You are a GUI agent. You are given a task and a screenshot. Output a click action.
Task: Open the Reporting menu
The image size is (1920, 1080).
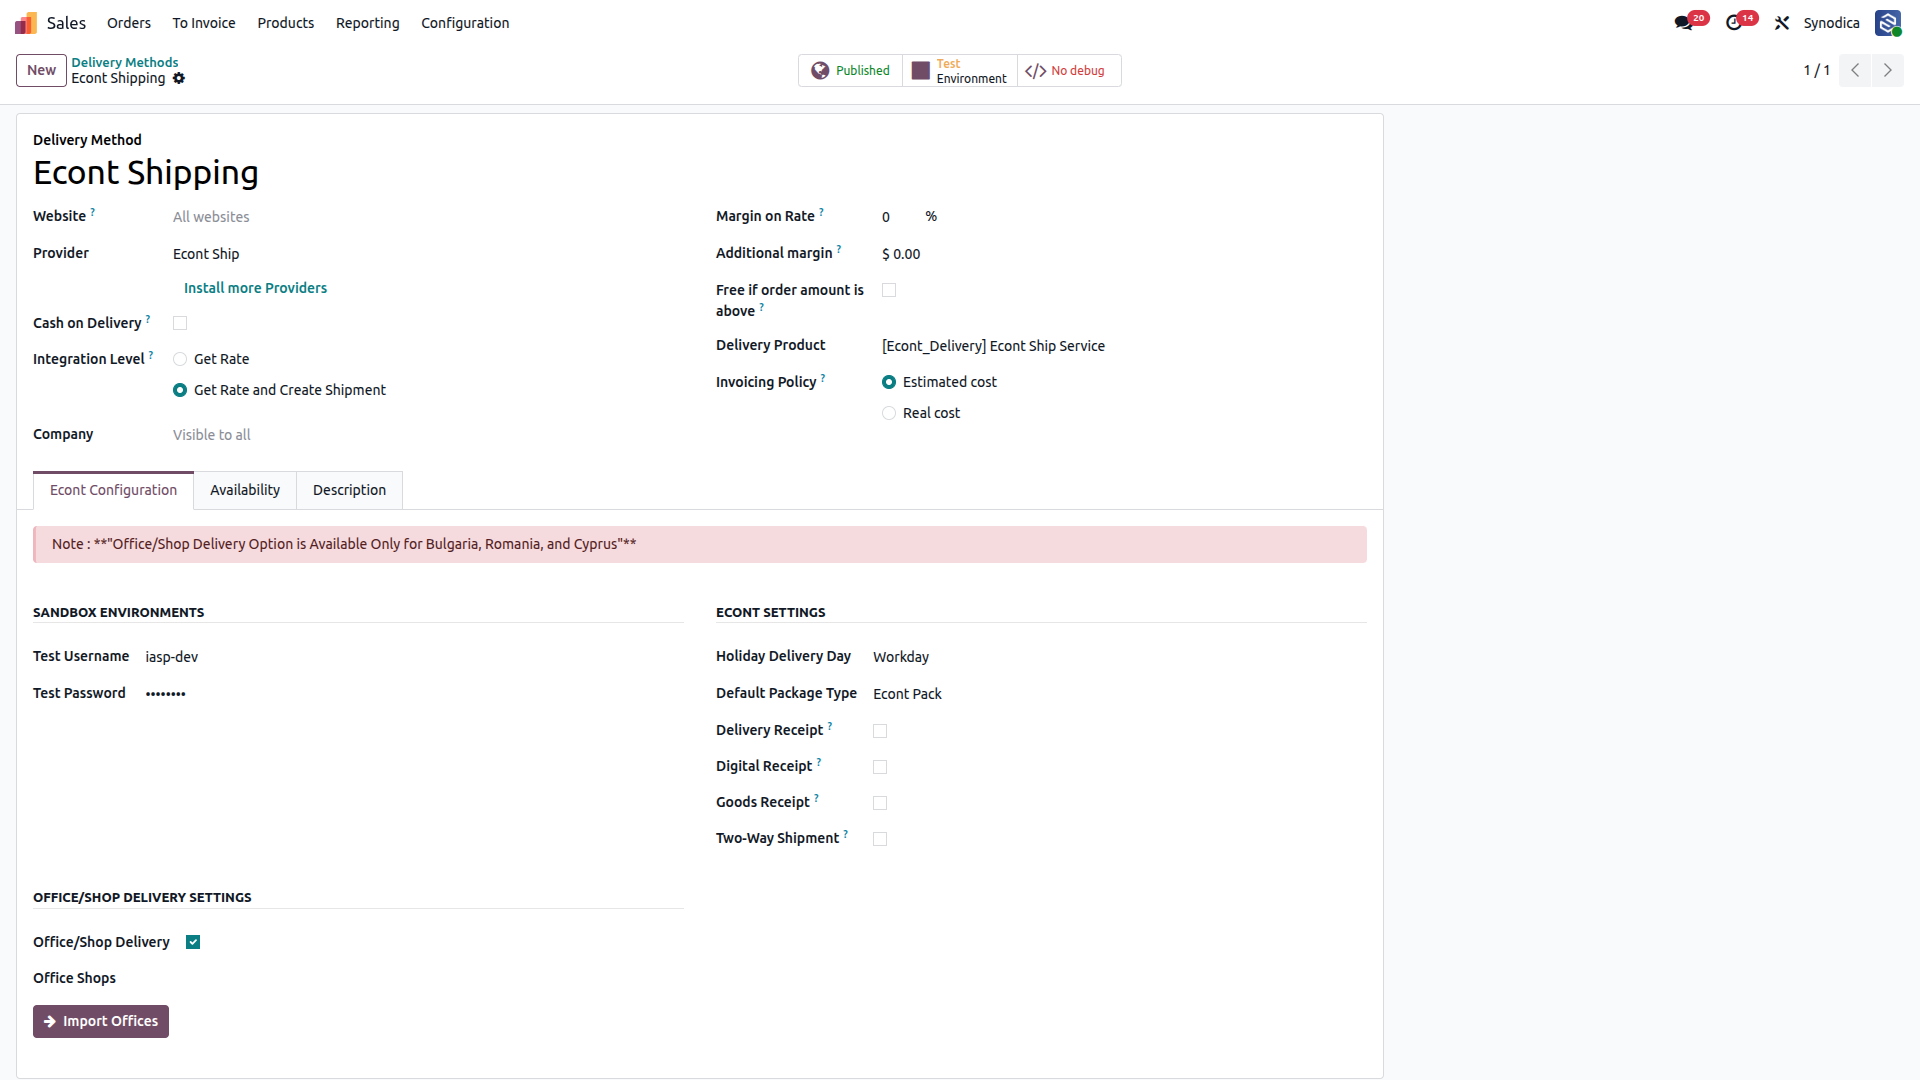pos(368,23)
